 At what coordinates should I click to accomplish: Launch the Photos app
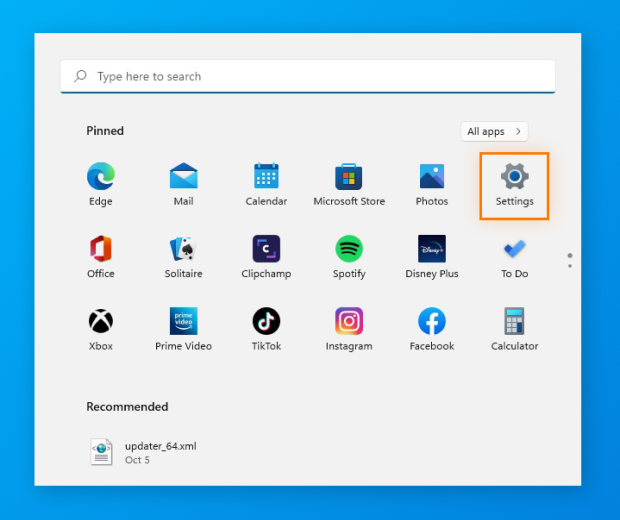(432, 178)
